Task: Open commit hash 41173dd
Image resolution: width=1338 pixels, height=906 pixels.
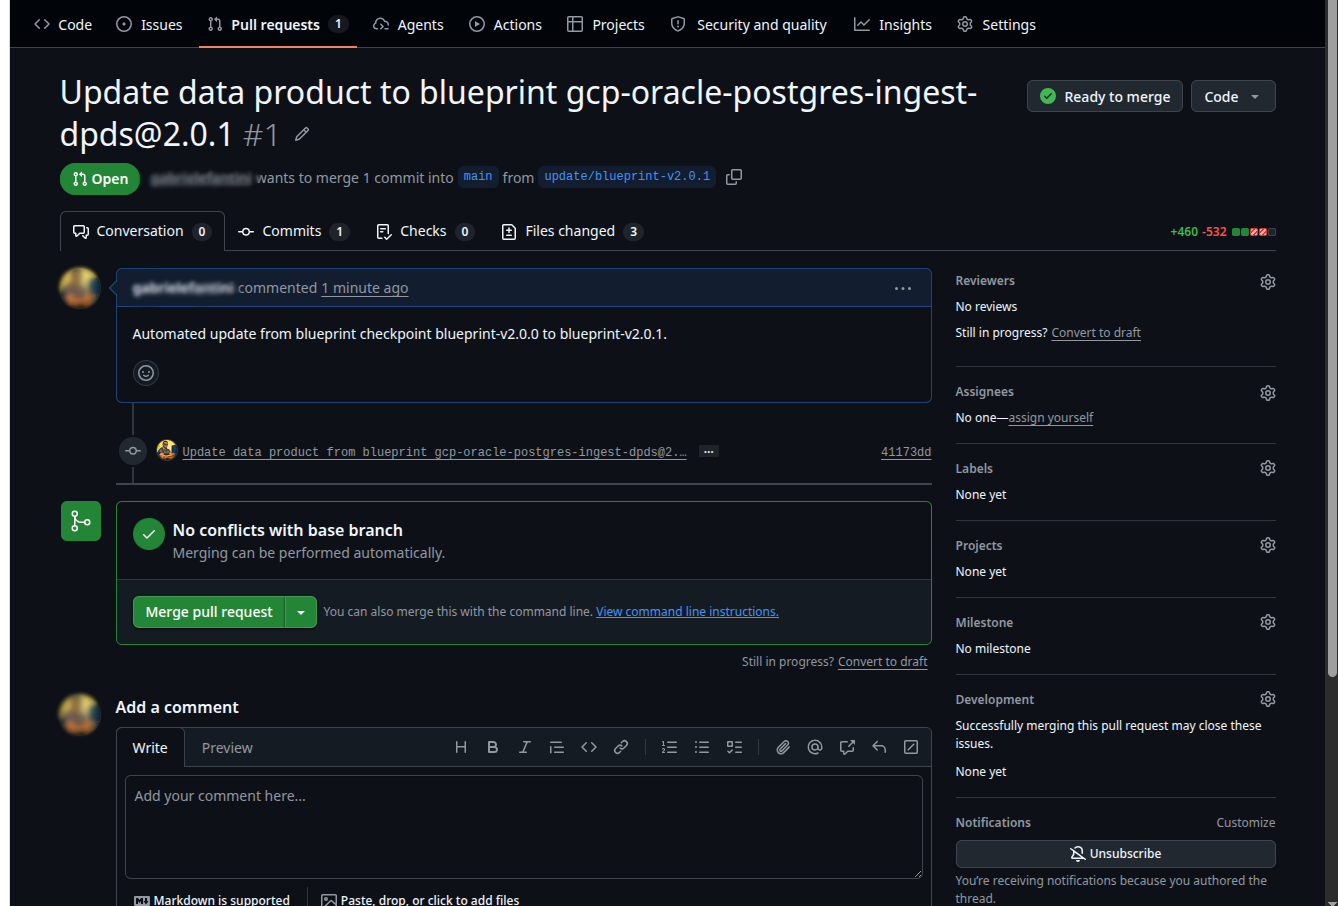Action: (x=906, y=452)
